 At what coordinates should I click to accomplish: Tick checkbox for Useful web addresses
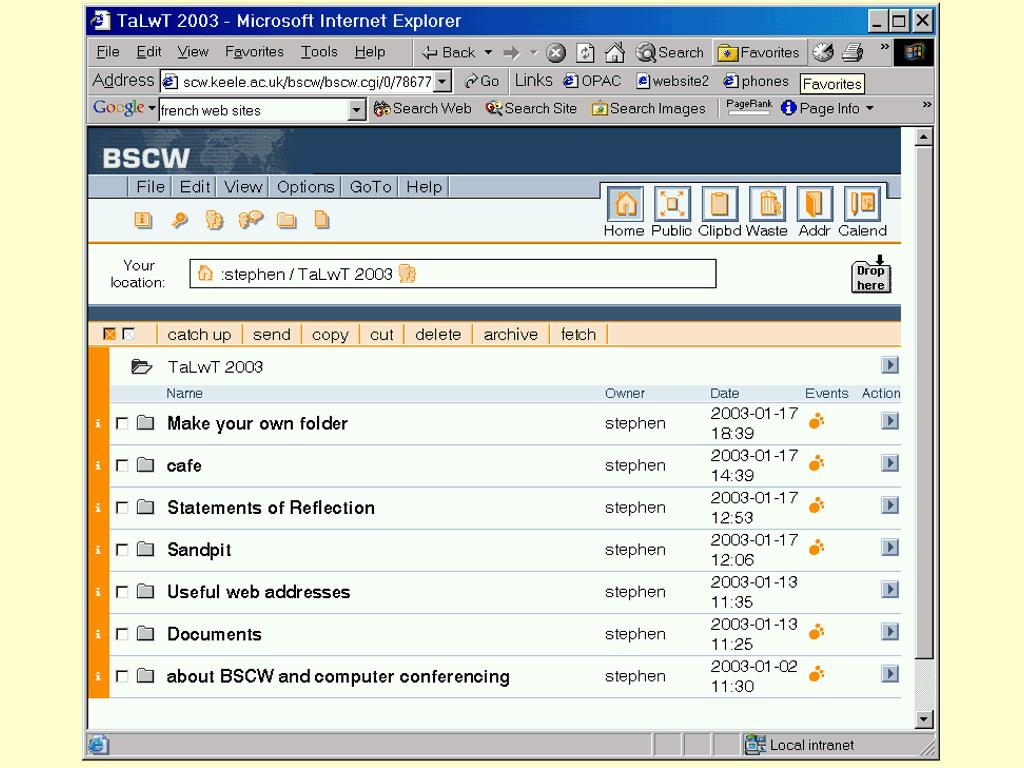tap(121, 592)
